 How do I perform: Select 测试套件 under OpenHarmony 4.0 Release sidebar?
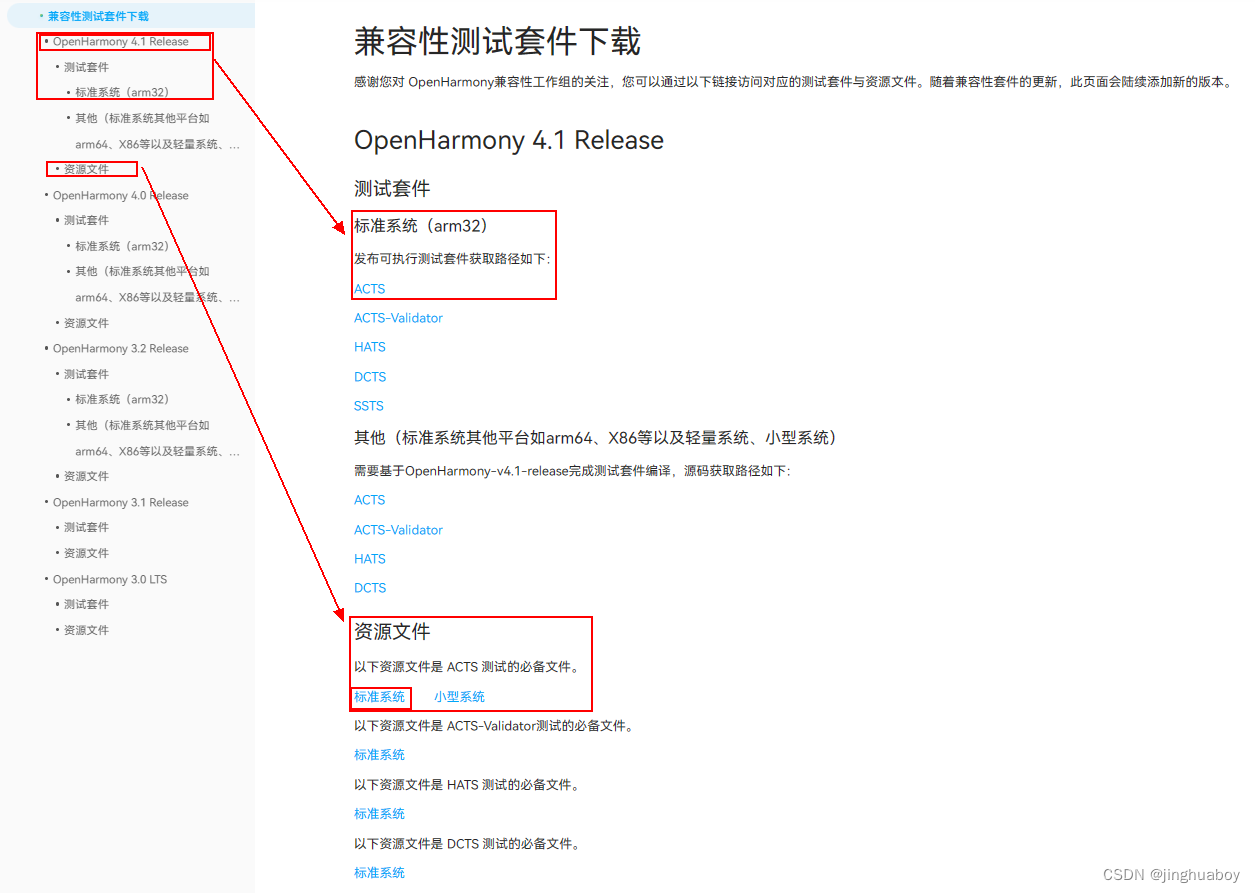click(x=86, y=220)
